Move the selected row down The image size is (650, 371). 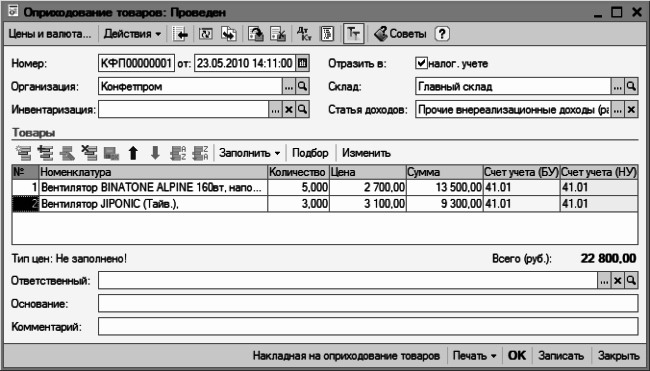(155, 153)
